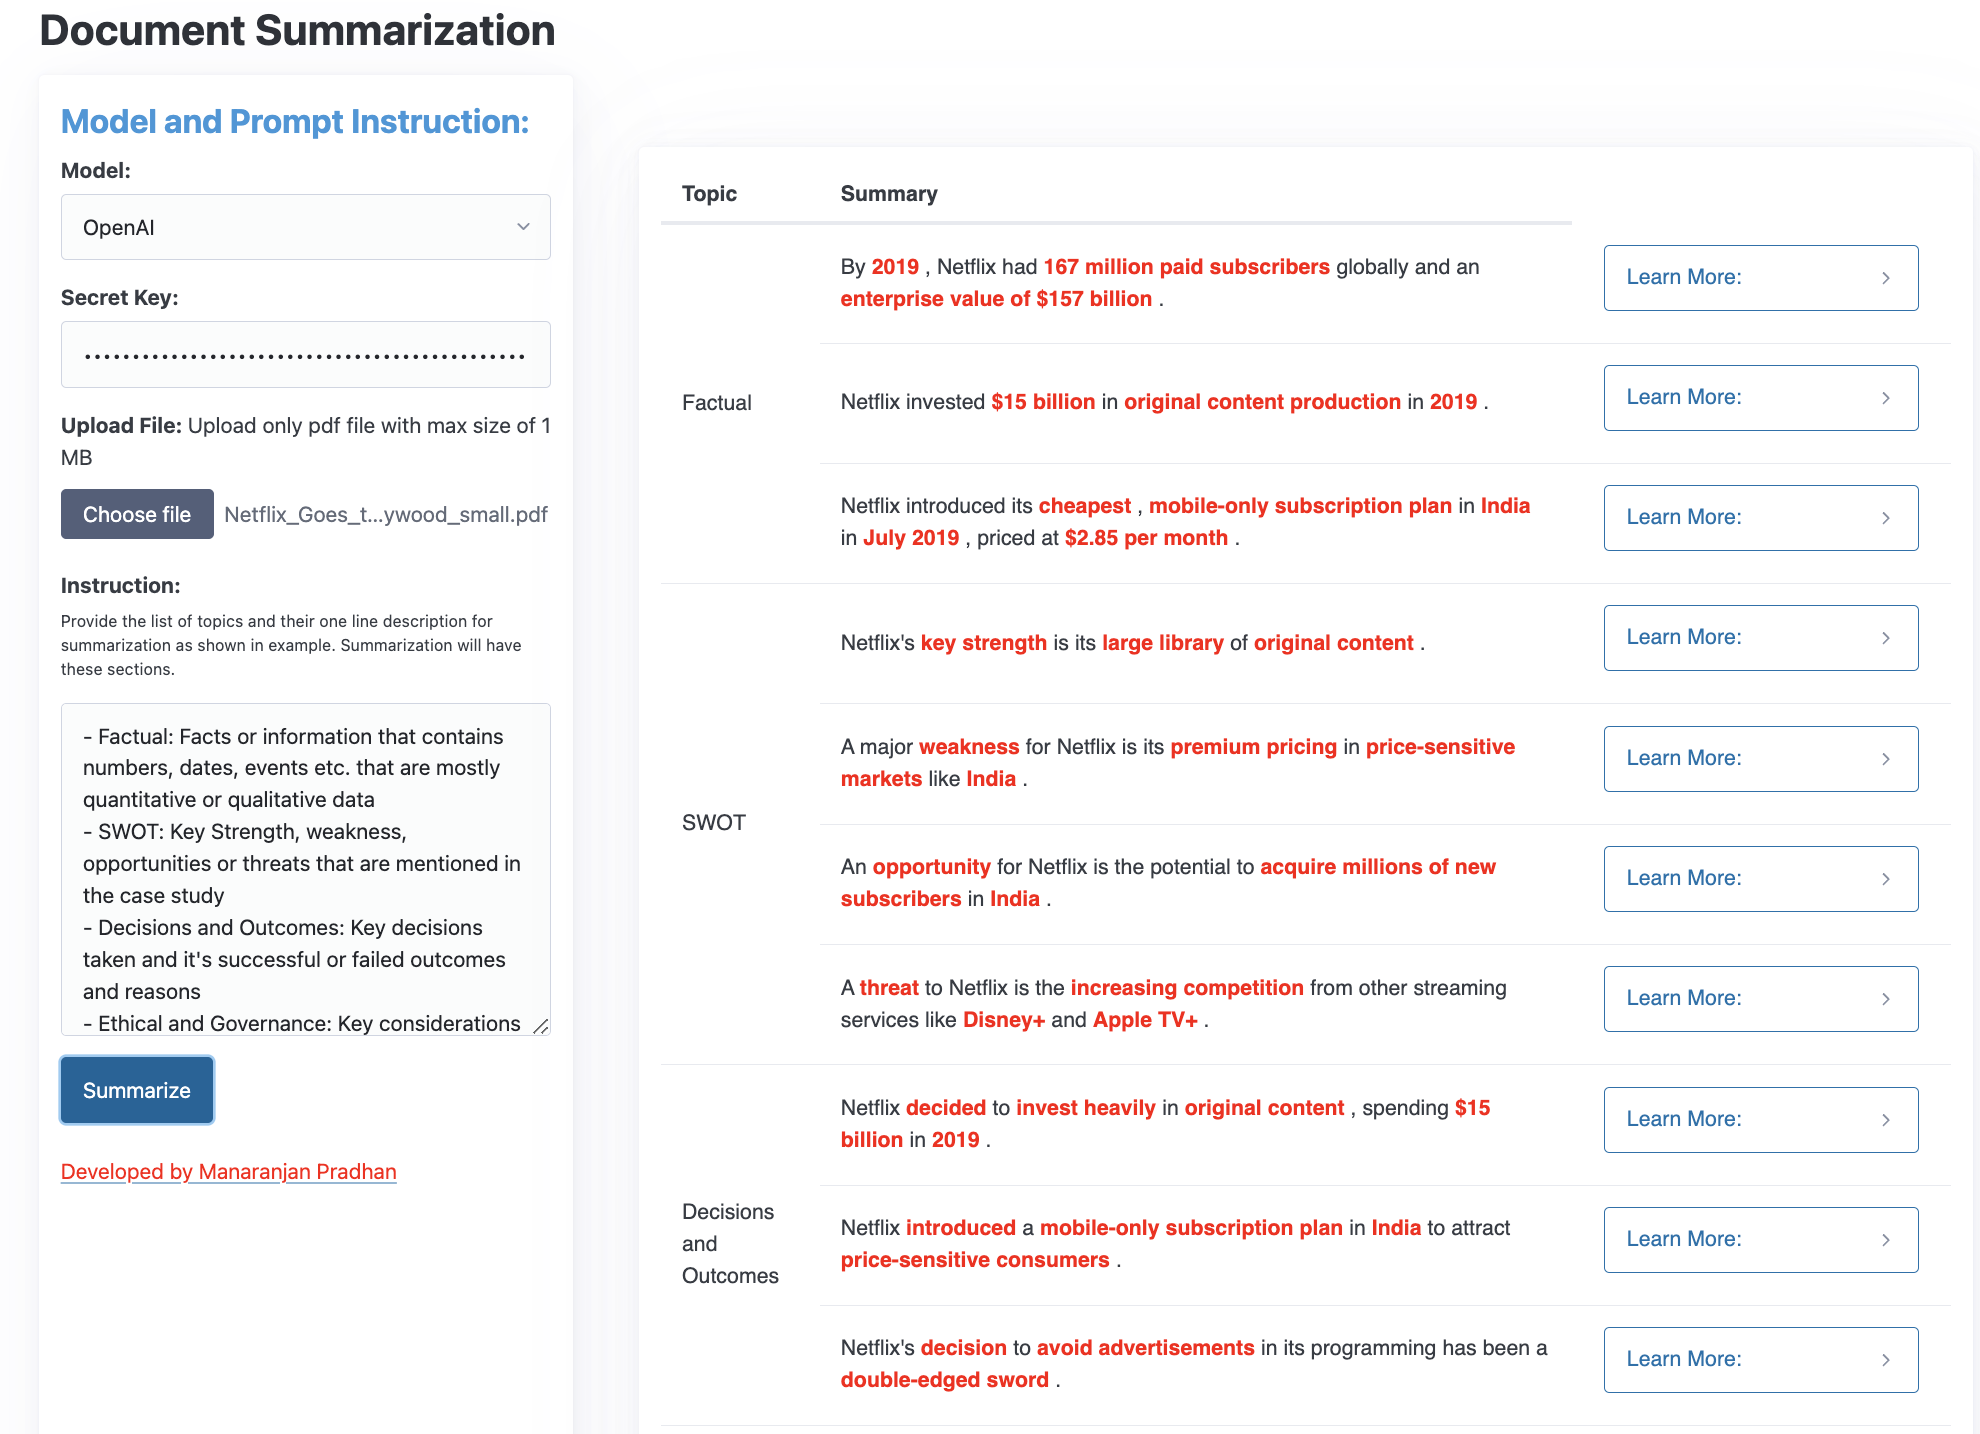Click Learn More for mobile-only subscription plan

click(1759, 516)
